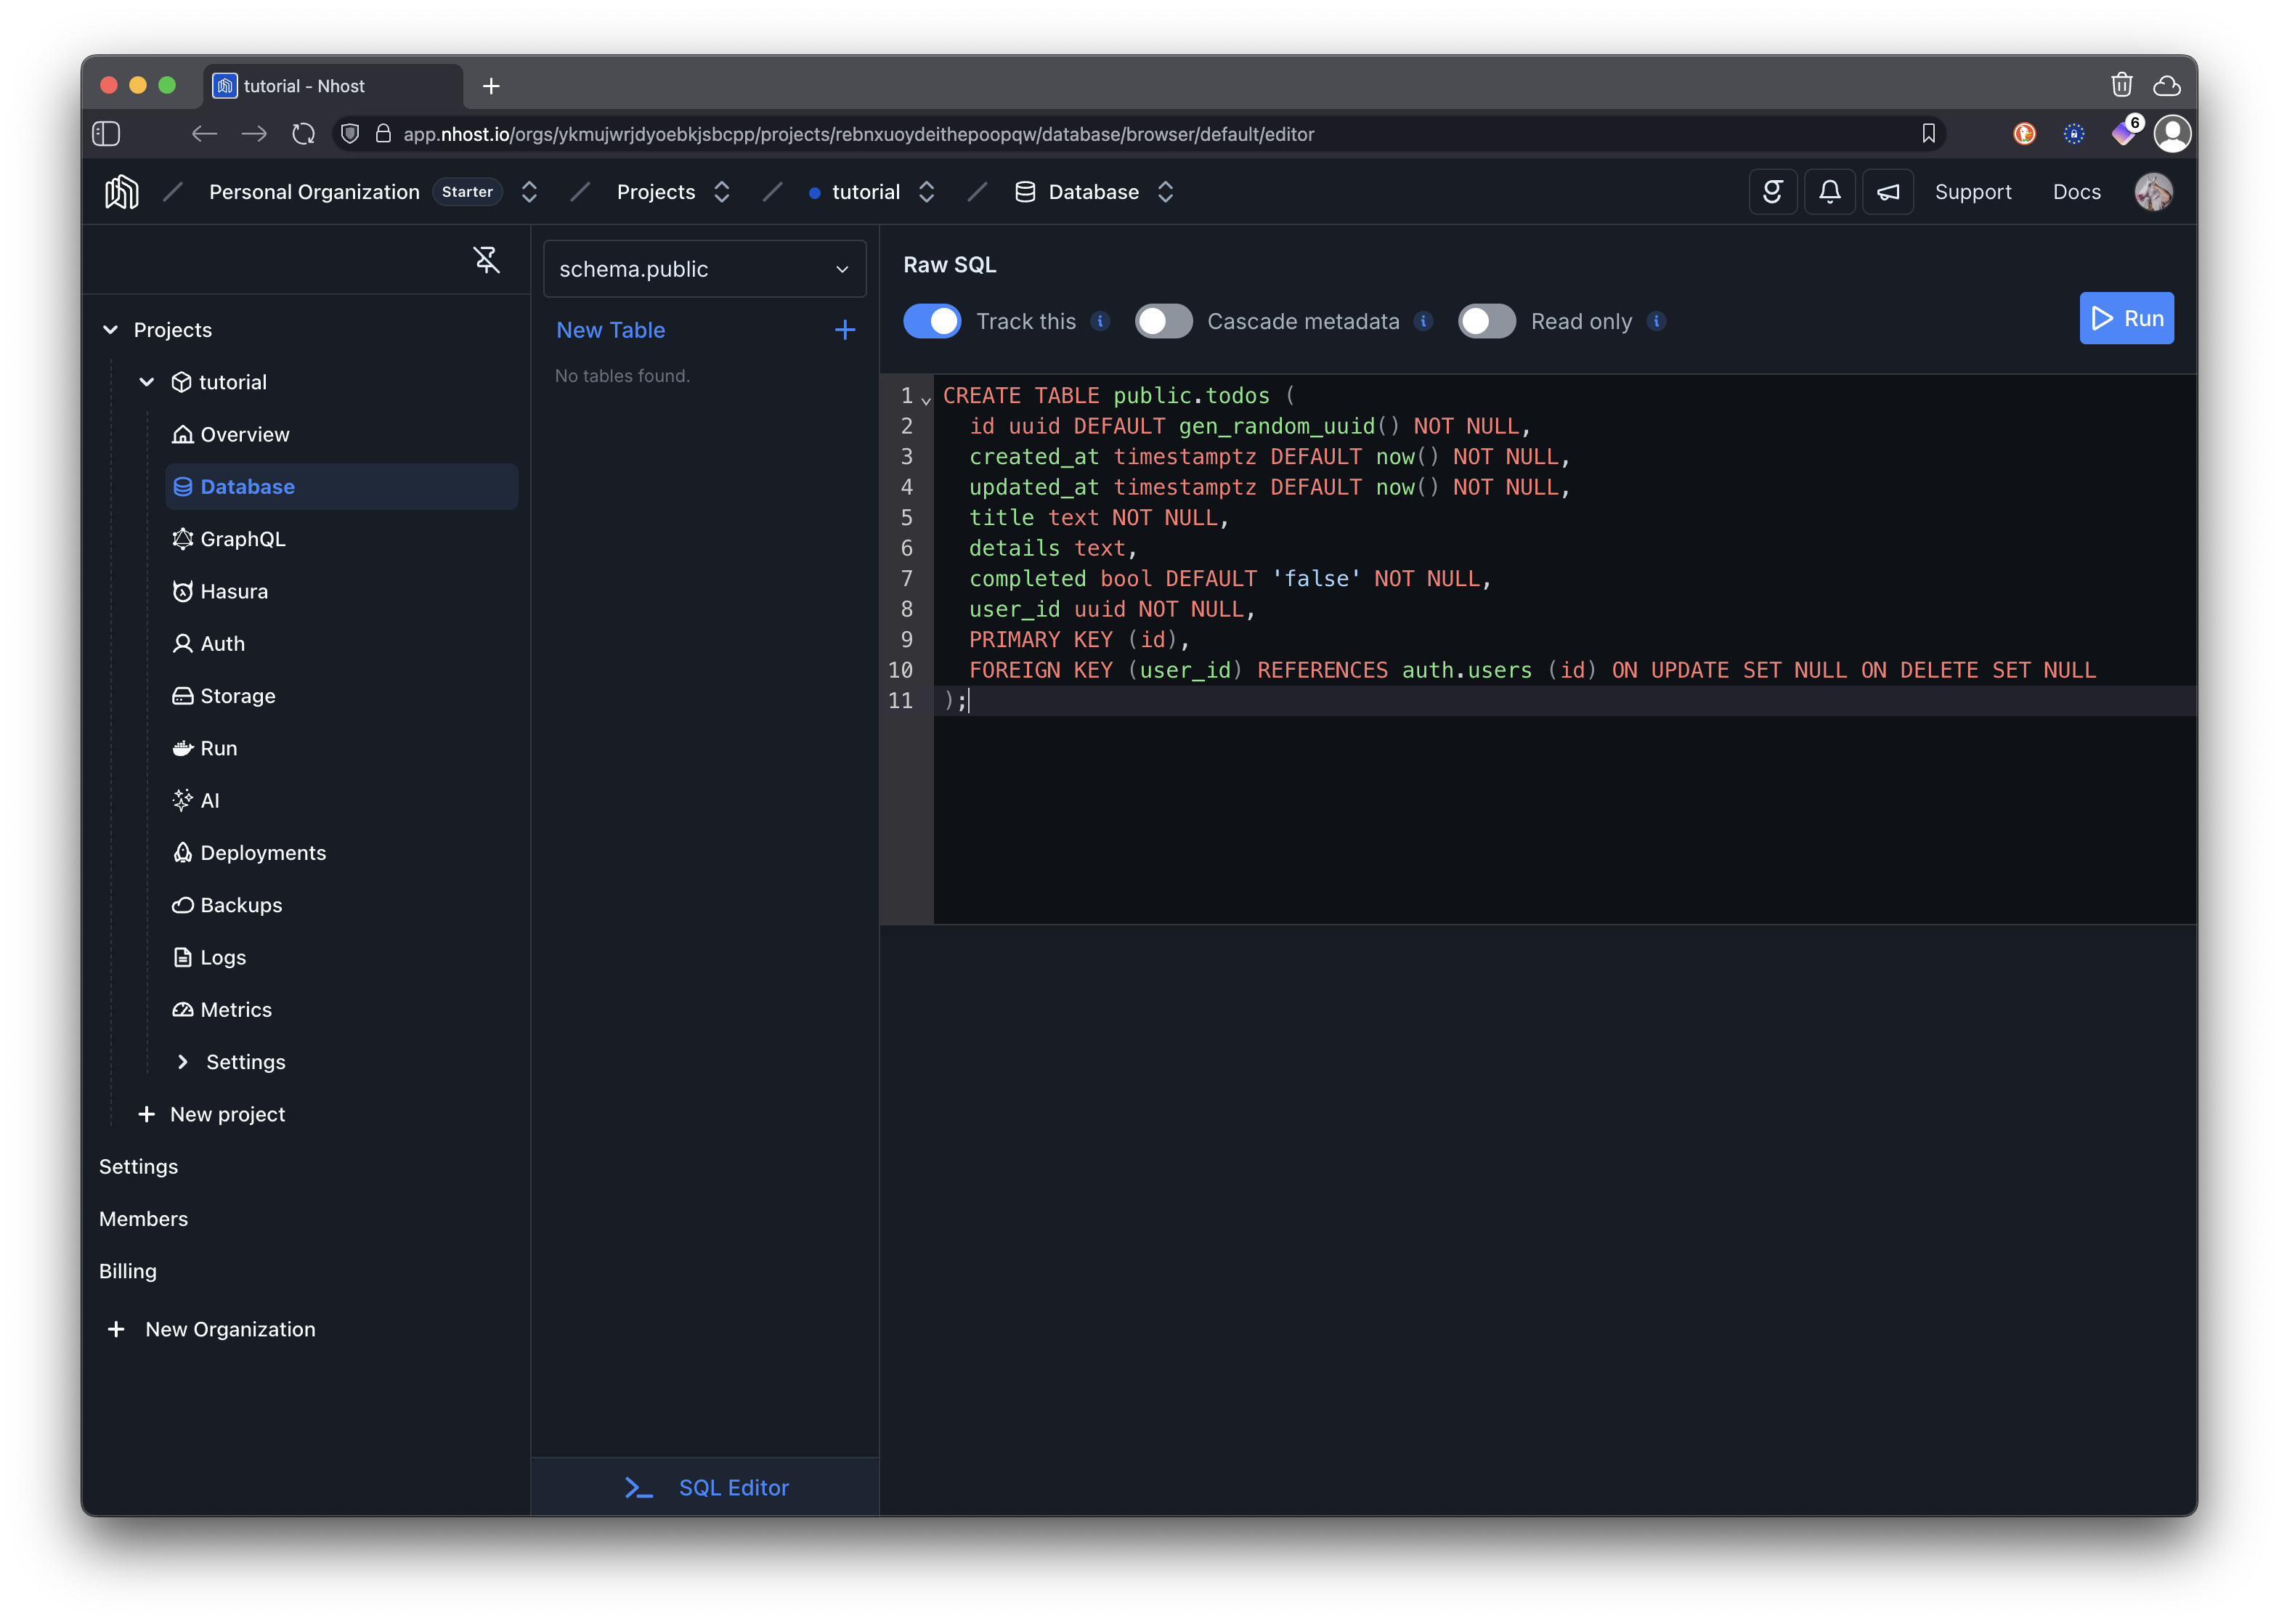The image size is (2279, 1624).
Task: Open the organization switcher chevrons
Action: click(x=529, y=191)
